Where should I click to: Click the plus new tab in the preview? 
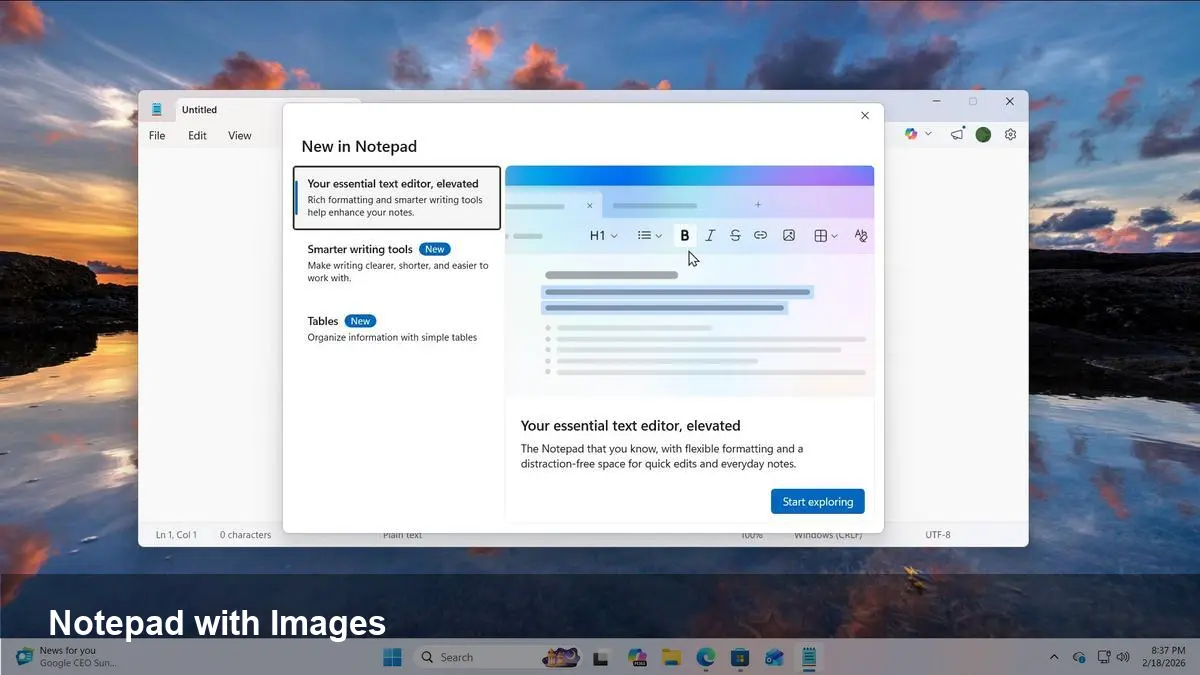[x=757, y=205]
